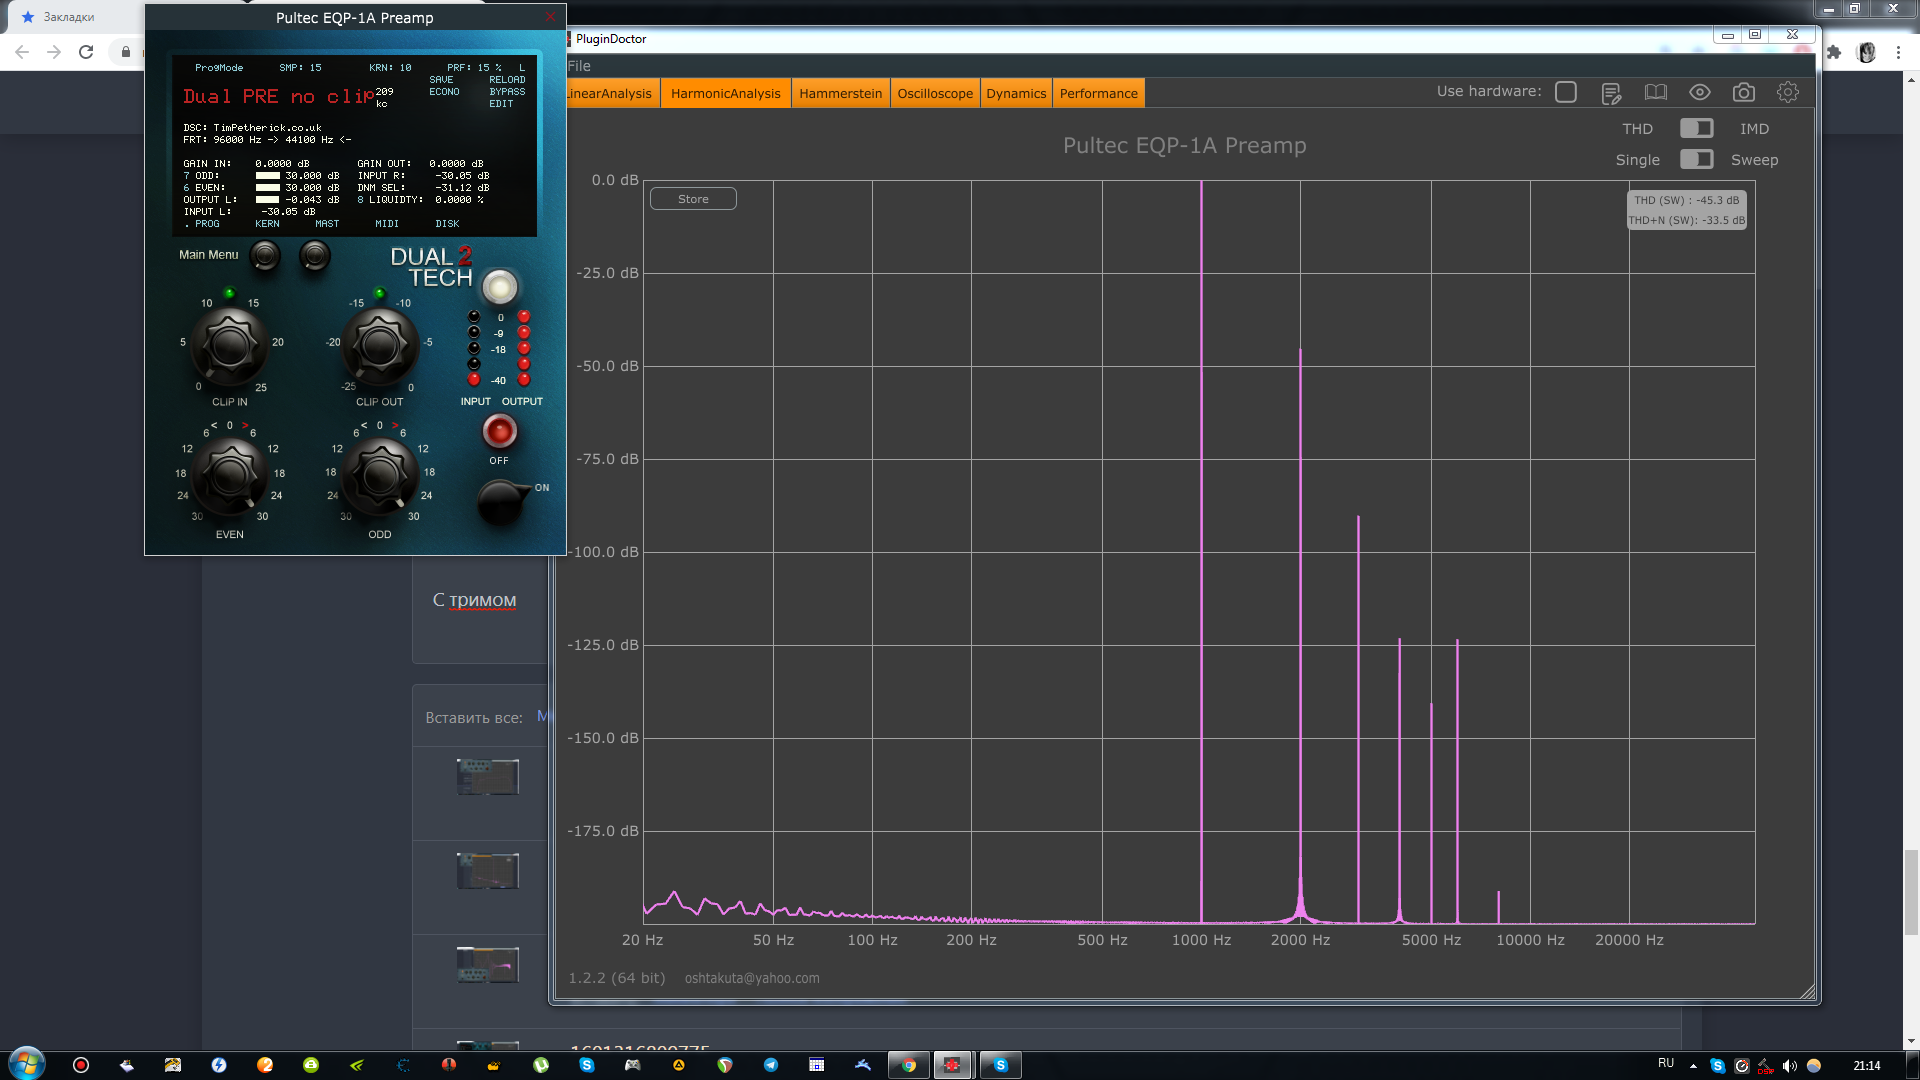This screenshot has height=1080, width=1920.
Task: Click the EVEN level bar on display
Action: pyautogui.click(x=268, y=188)
